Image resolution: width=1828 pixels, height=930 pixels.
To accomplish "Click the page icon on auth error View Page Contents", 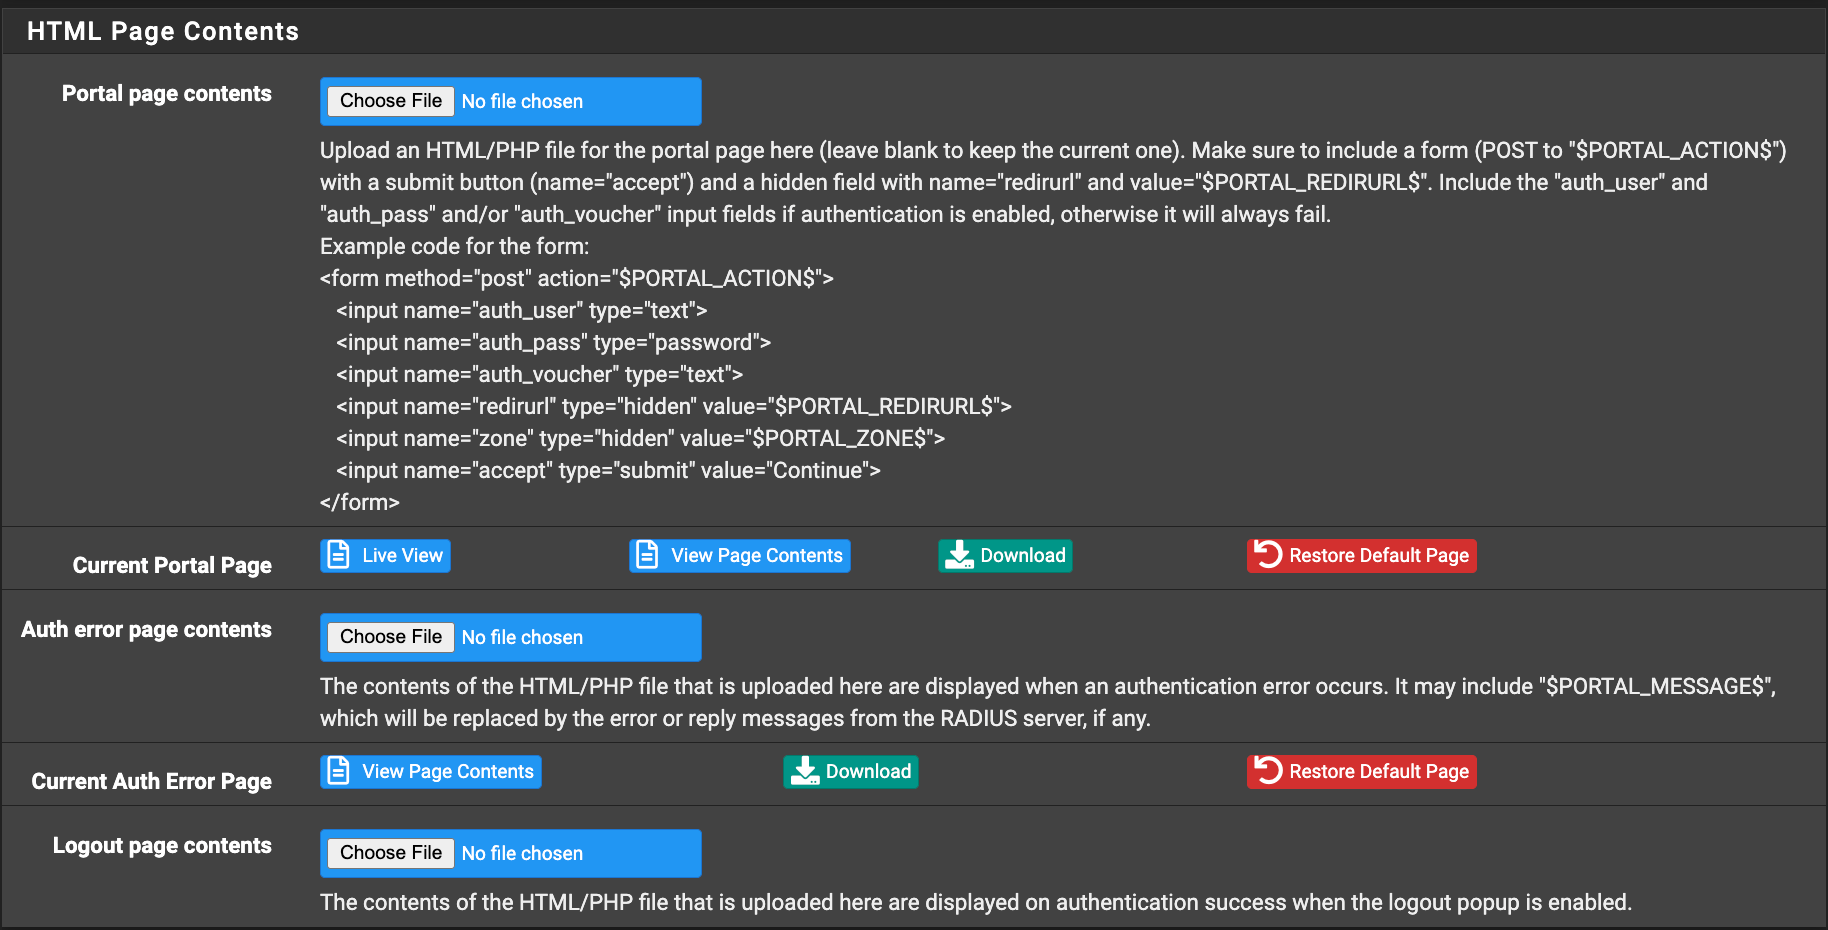I will click(337, 771).
